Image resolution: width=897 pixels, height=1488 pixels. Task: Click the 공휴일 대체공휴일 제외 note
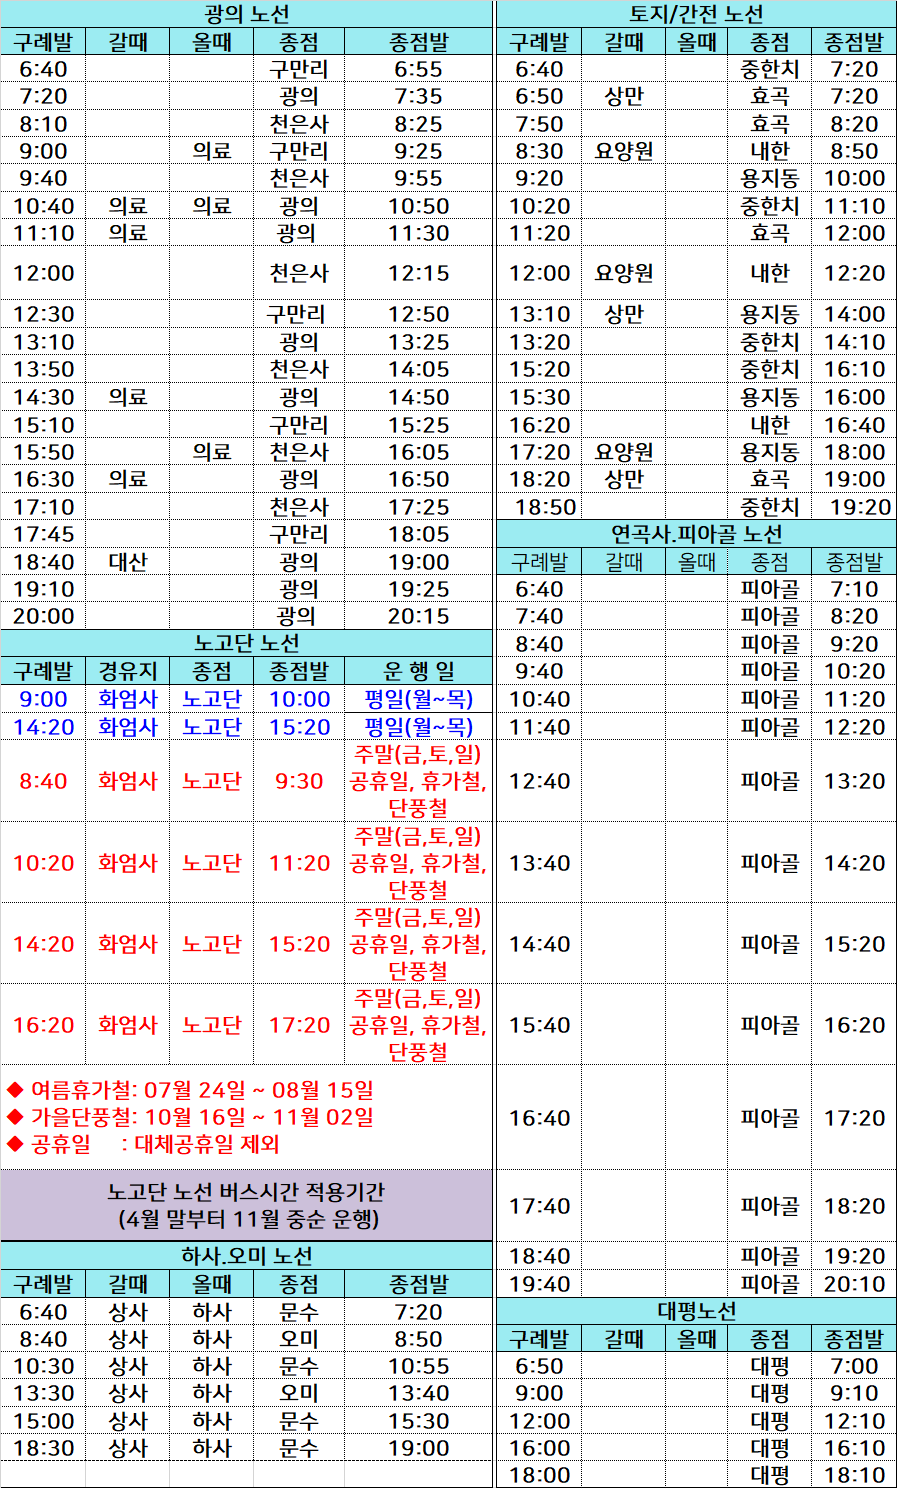pos(144,1144)
